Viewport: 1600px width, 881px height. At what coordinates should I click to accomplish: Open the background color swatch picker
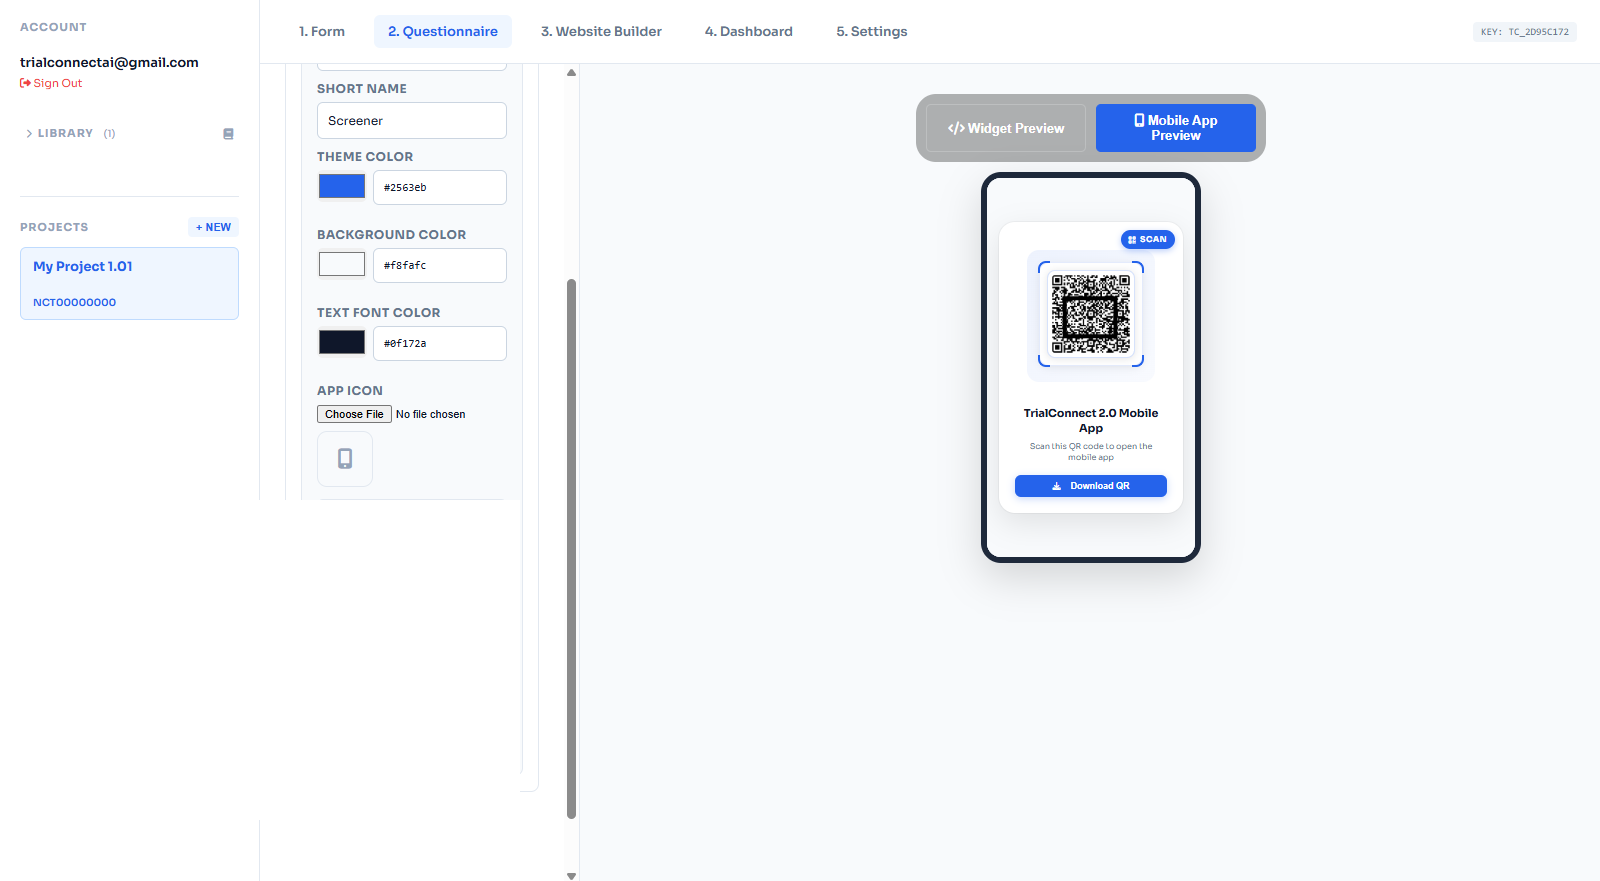point(342,265)
